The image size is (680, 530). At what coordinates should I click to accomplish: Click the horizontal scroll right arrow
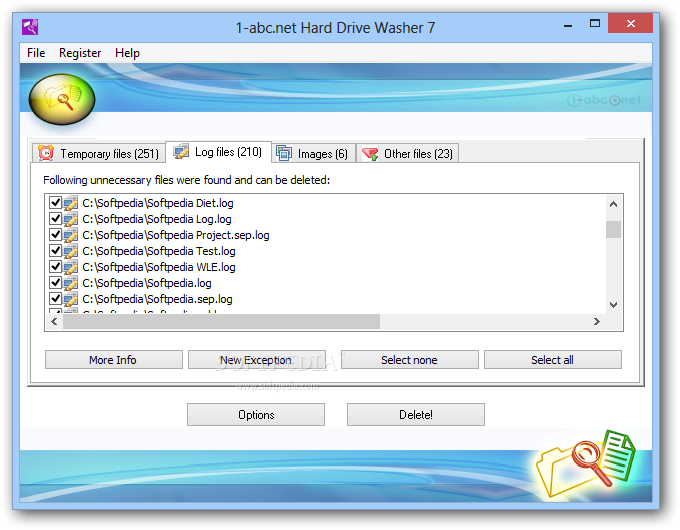tap(597, 321)
